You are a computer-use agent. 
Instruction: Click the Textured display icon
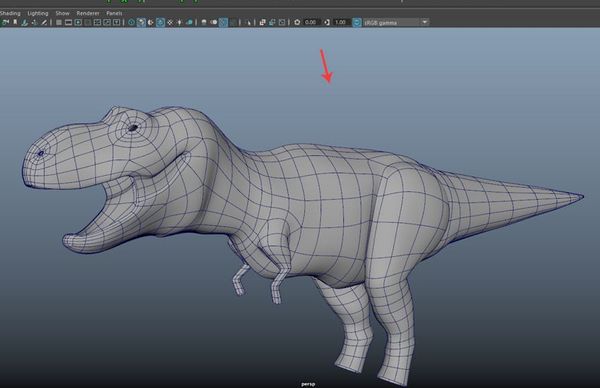tap(170, 22)
